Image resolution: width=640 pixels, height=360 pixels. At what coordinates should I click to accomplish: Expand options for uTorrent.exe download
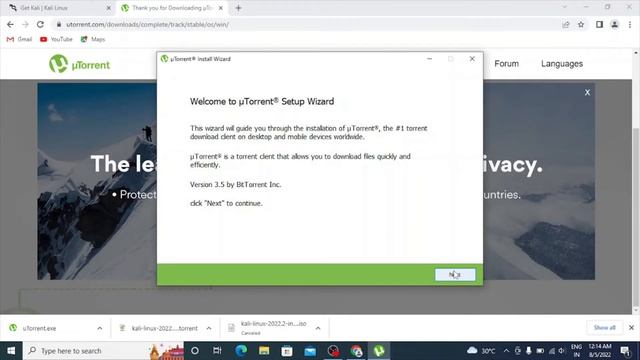(100, 328)
